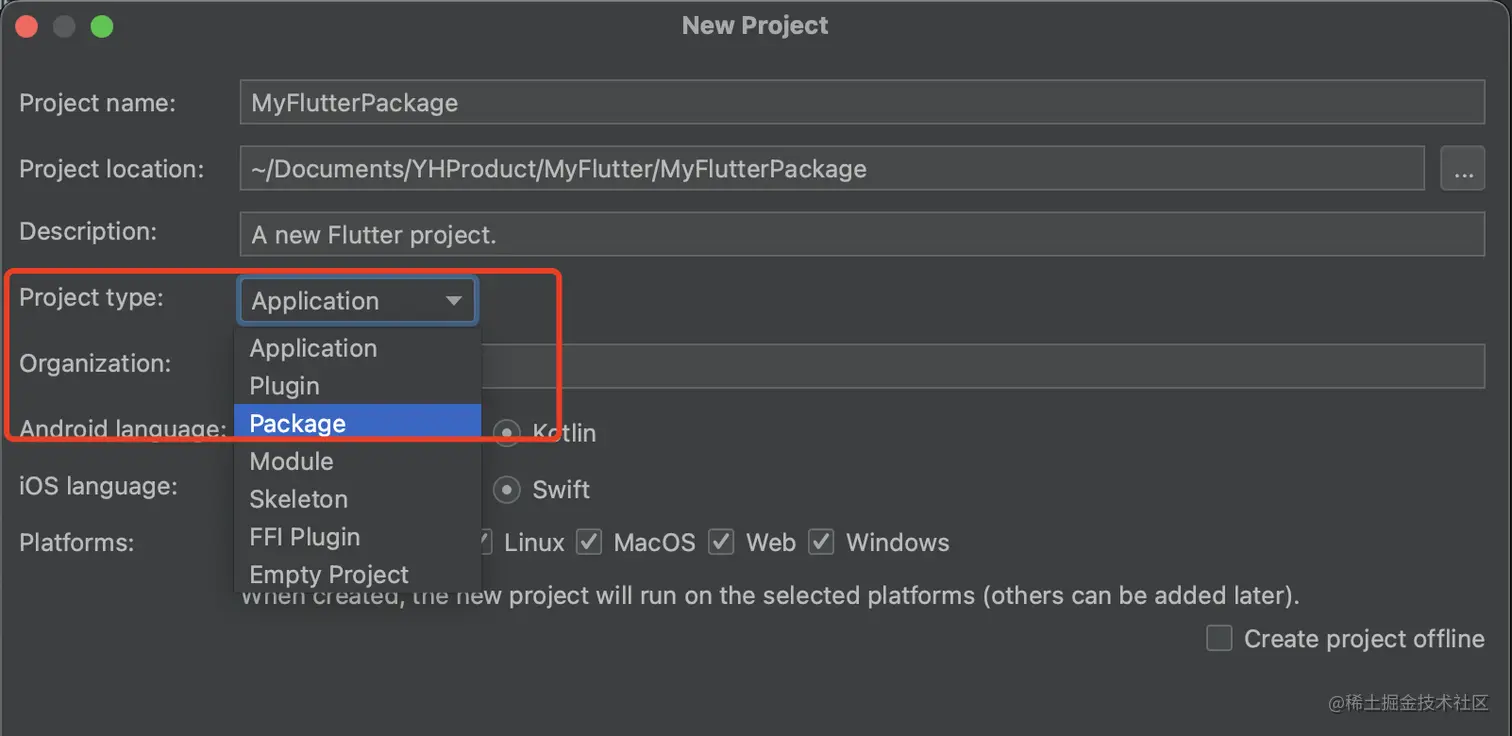Open the browse location ellipsis button
Viewport: 1512px width, 736px height.
point(1462,169)
